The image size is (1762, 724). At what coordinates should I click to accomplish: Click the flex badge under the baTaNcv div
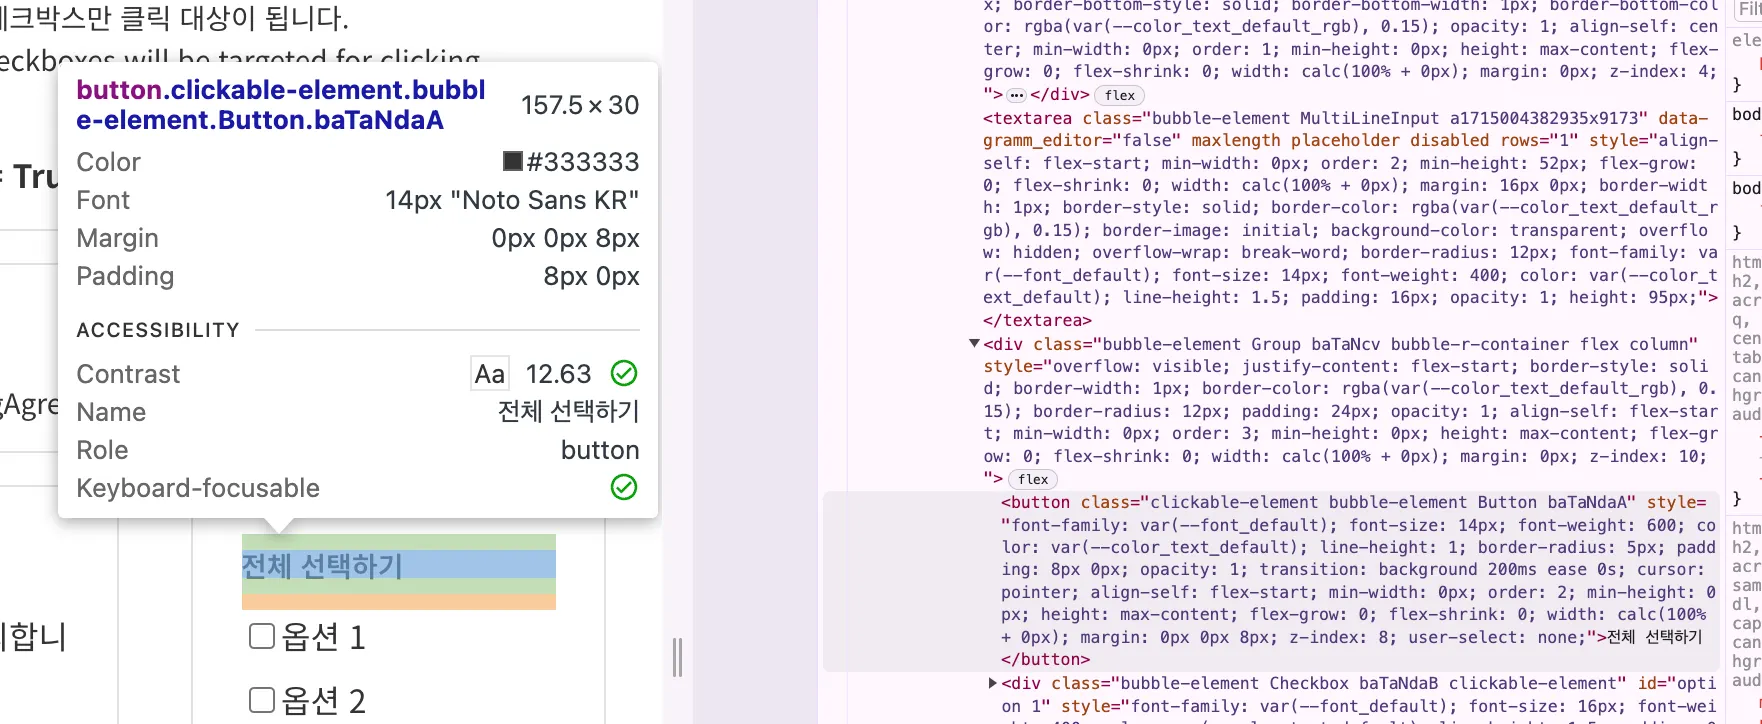pos(1033,479)
